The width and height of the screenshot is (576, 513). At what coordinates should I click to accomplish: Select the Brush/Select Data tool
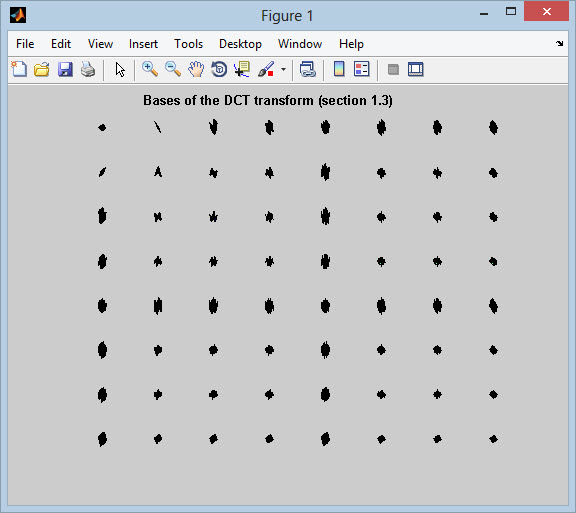tap(266, 69)
